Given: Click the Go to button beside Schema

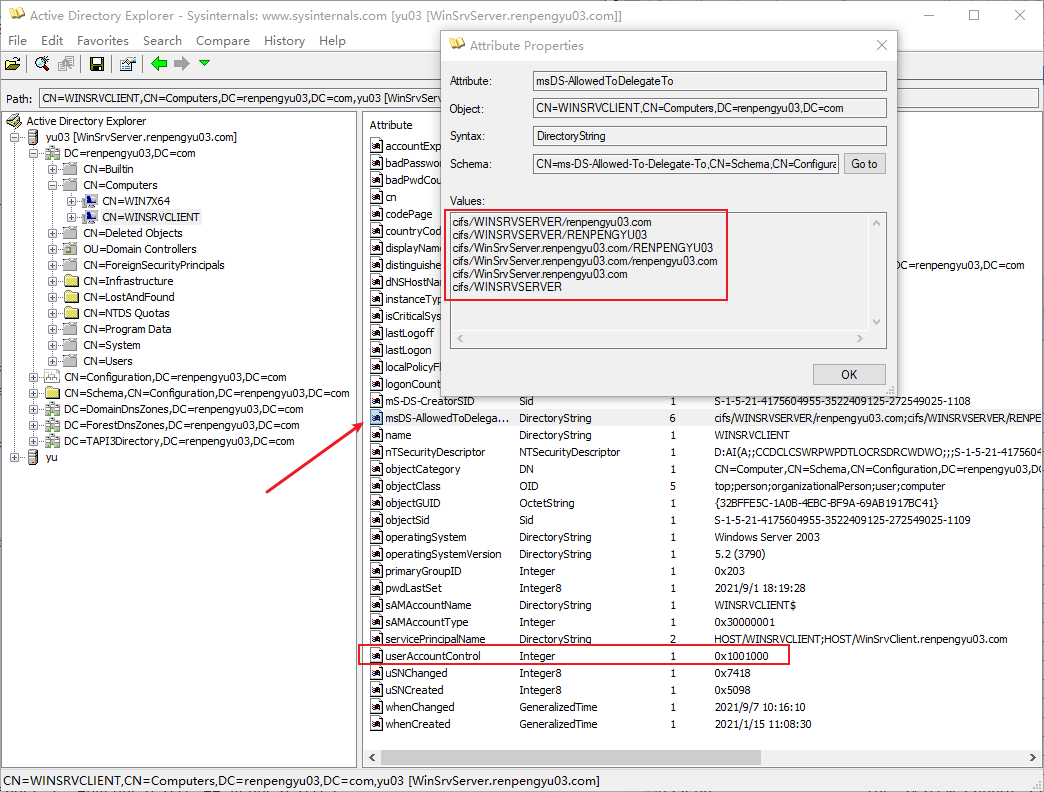Looking at the screenshot, I should (x=864, y=164).
